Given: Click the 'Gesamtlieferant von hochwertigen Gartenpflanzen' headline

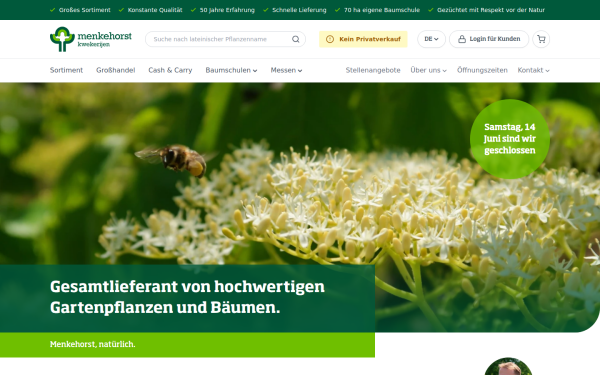Looking at the screenshot, I should click(187, 297).
